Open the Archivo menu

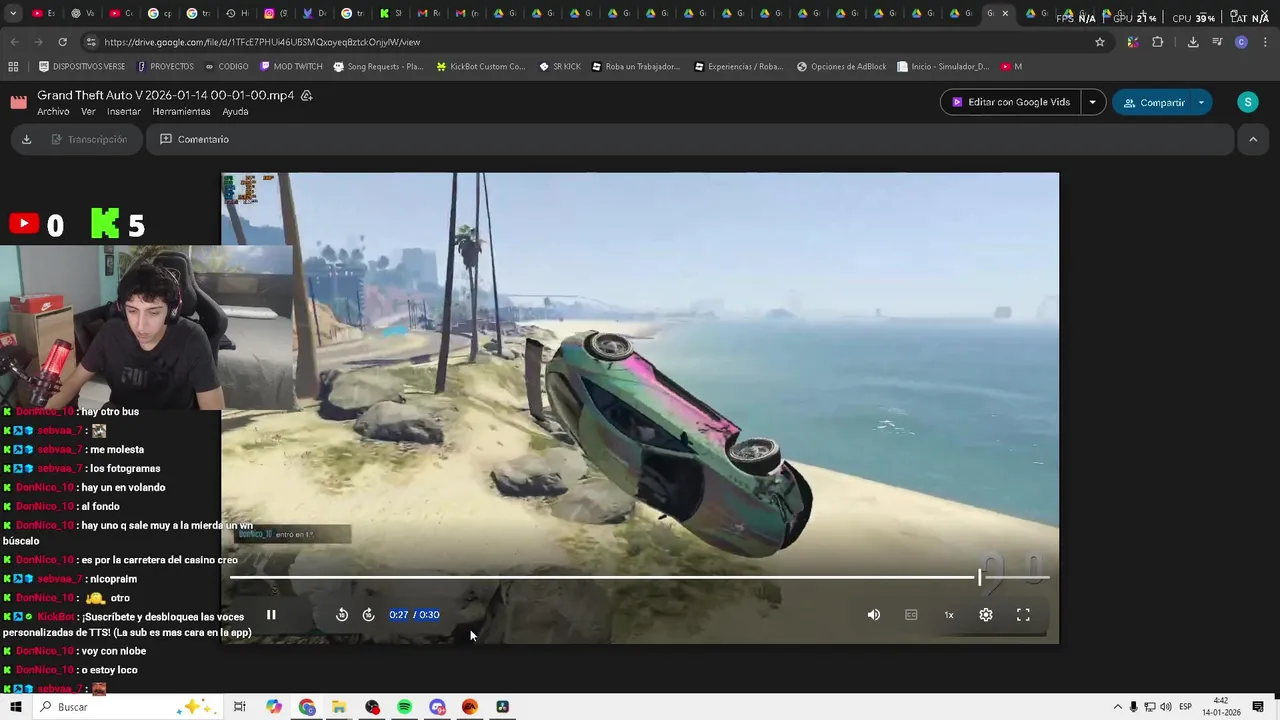(x=53, y=112)
